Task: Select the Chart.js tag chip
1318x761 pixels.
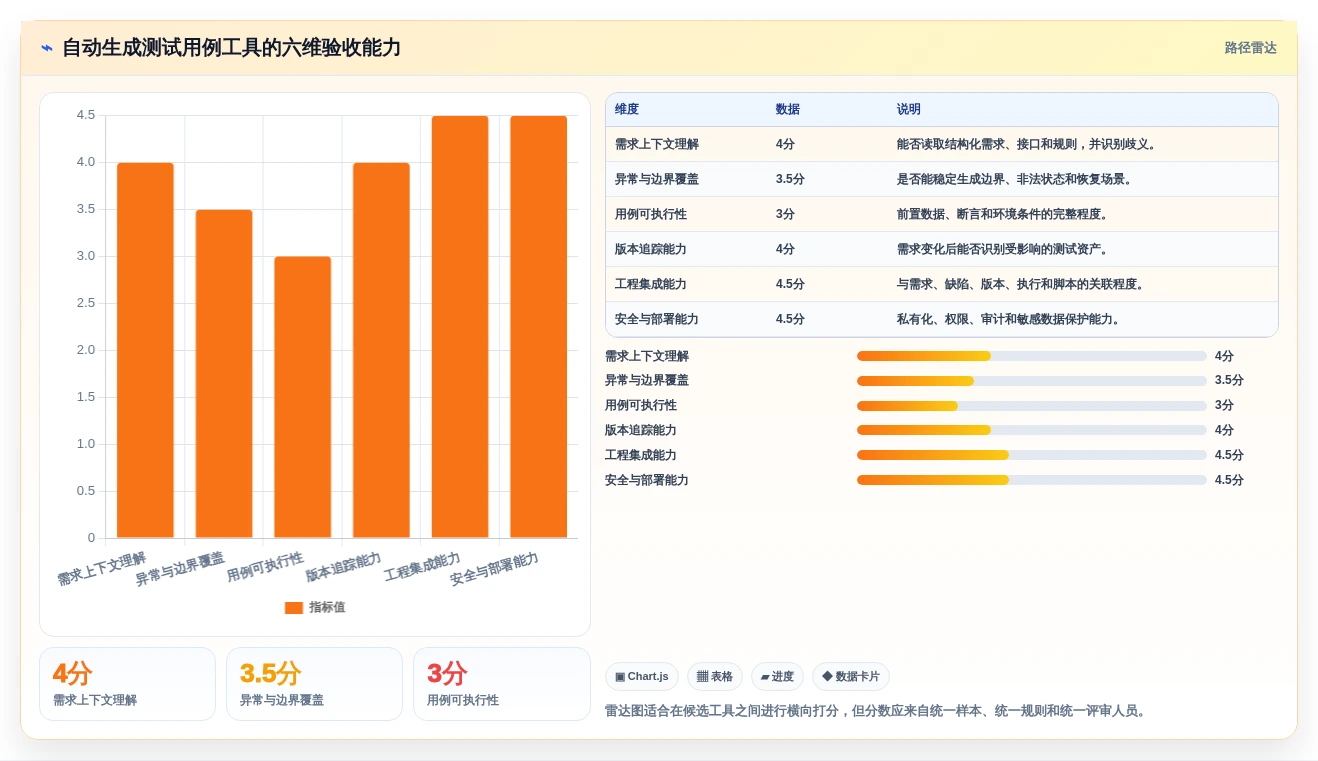Action: click(x=642, y=677)
